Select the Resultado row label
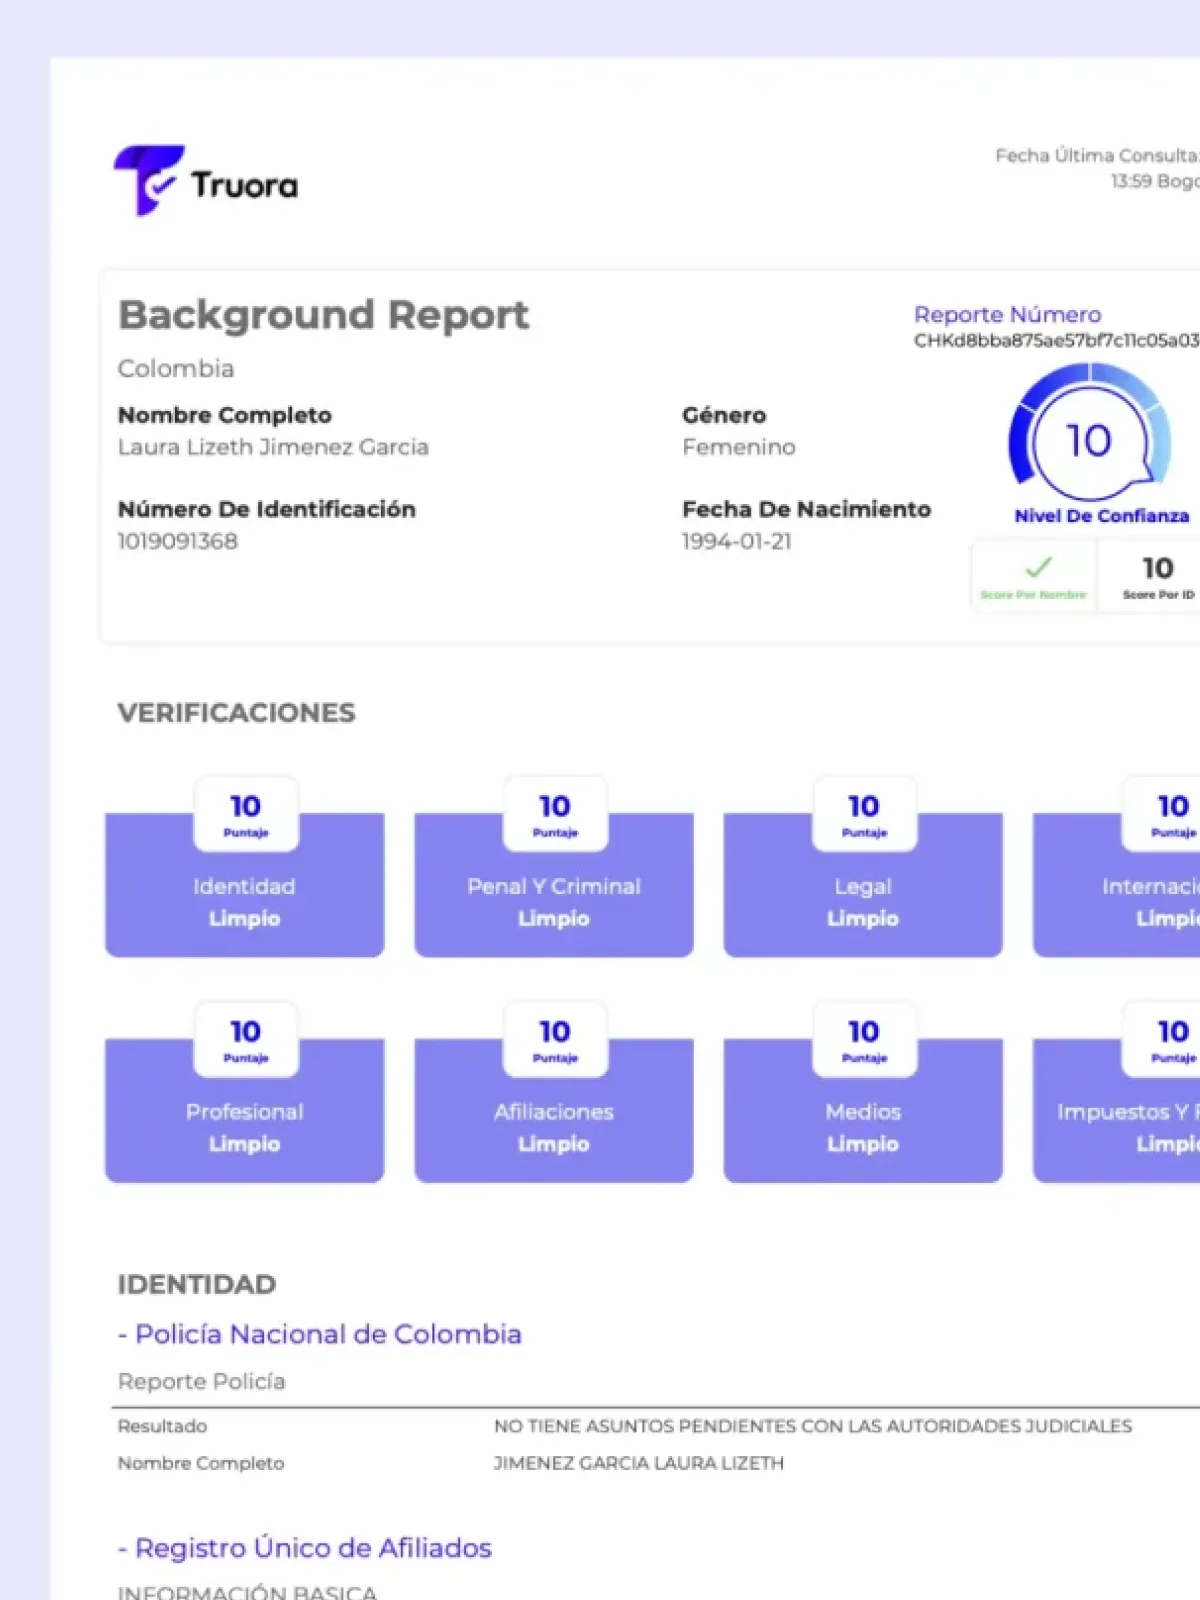This screenshot has width=1200, height=1600. 162,1426
